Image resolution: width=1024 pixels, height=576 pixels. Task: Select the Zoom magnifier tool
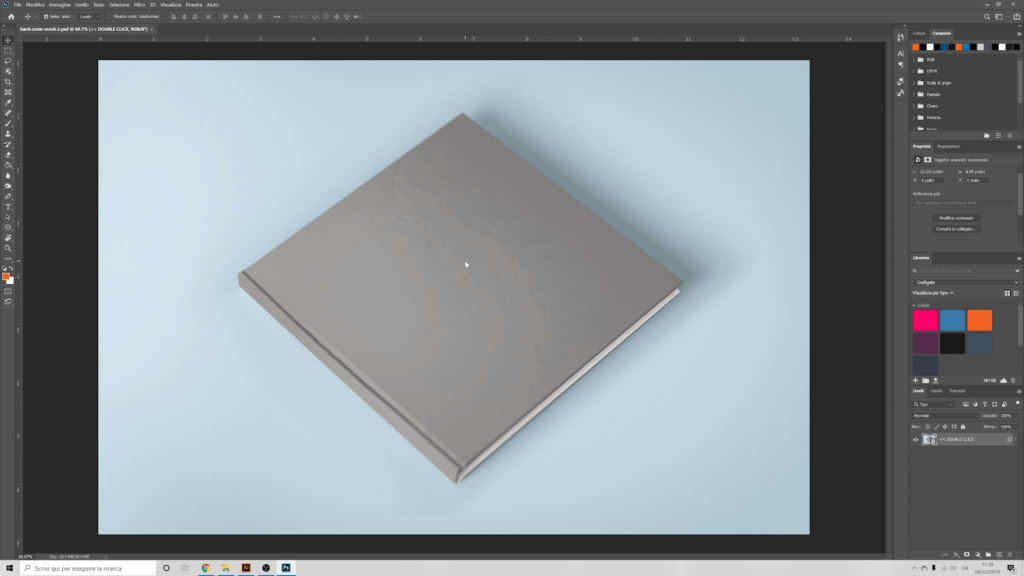pos(8,248)
